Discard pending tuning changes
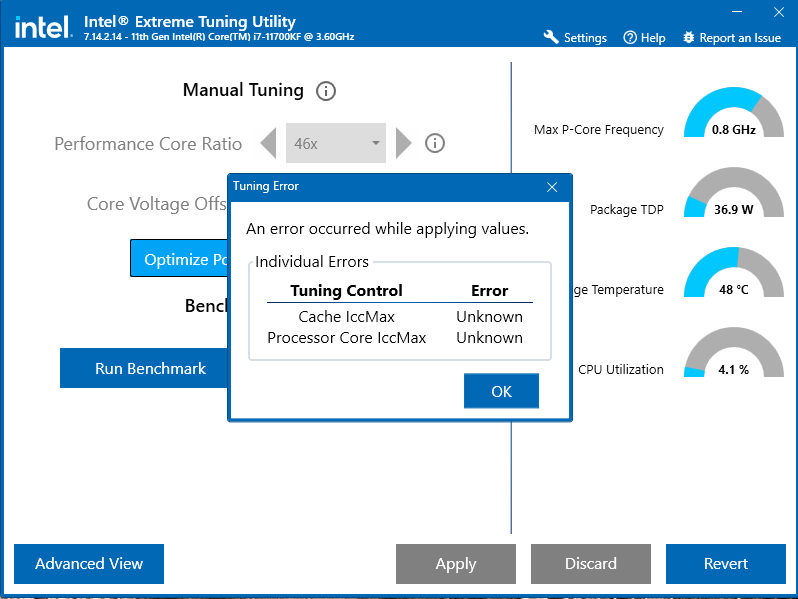The width and height of the screenshot is (798, 599). (590, 563)
